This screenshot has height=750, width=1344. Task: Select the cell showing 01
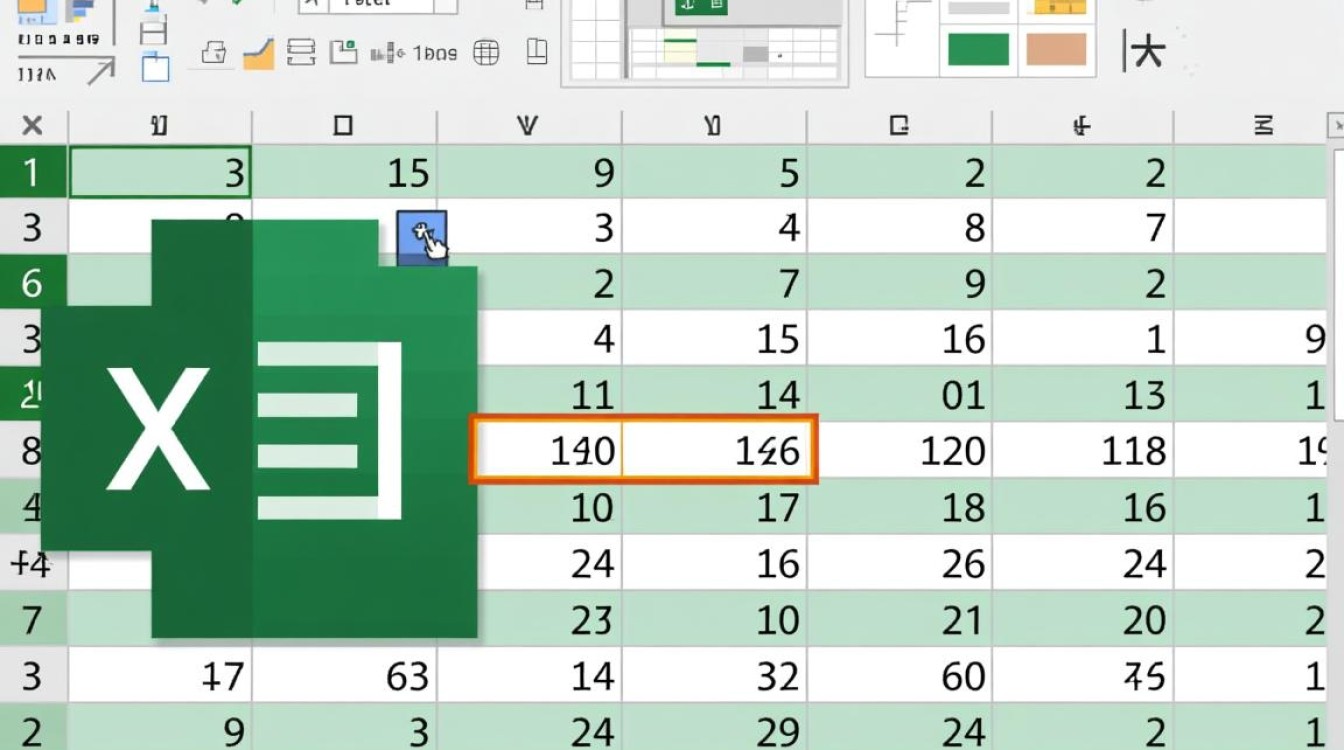(x=899, y=395)
